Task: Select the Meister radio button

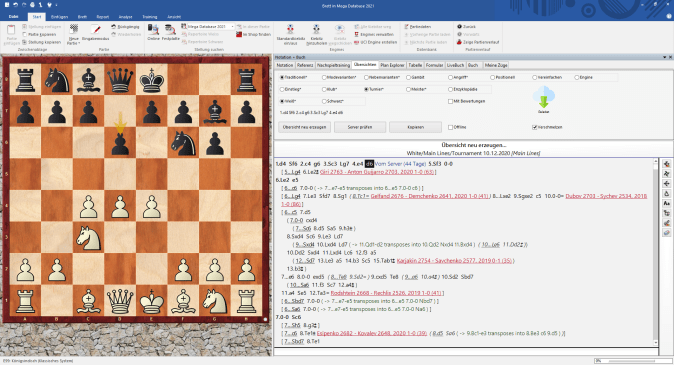Action: coord(408,89)
